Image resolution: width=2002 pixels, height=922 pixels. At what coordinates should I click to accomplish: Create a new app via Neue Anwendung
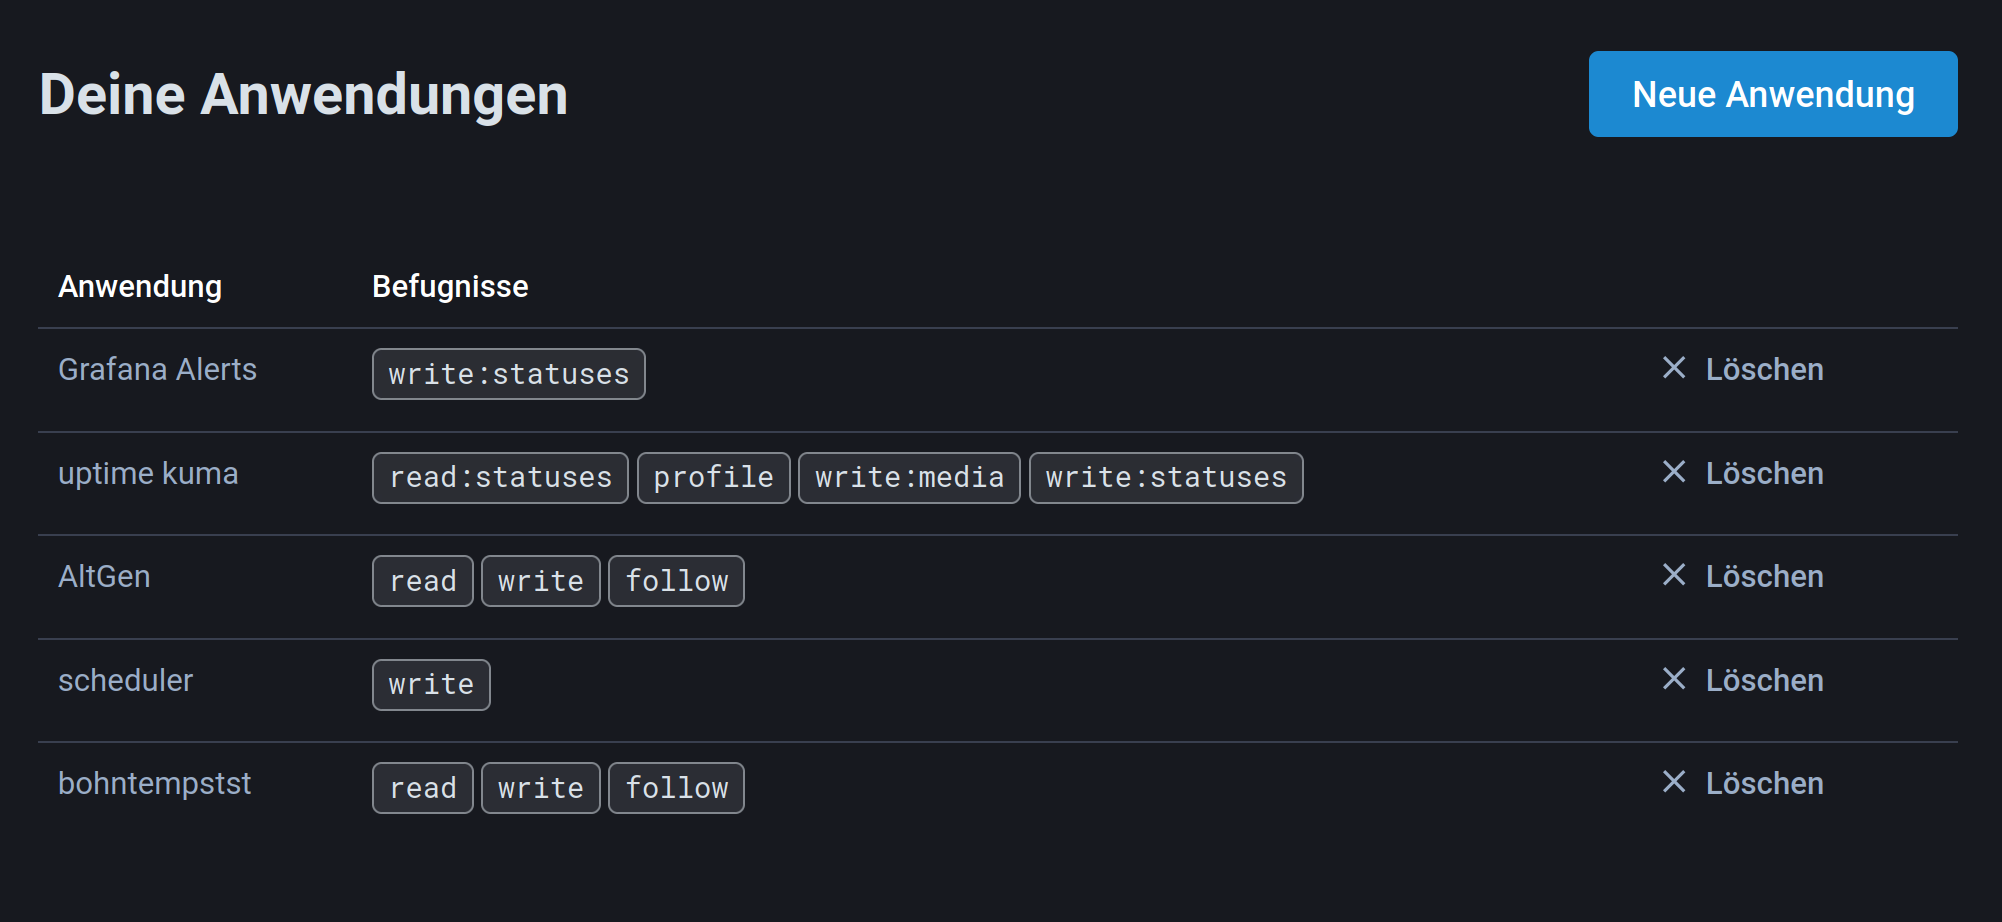pyautogui.click(x=1772, y=94)
